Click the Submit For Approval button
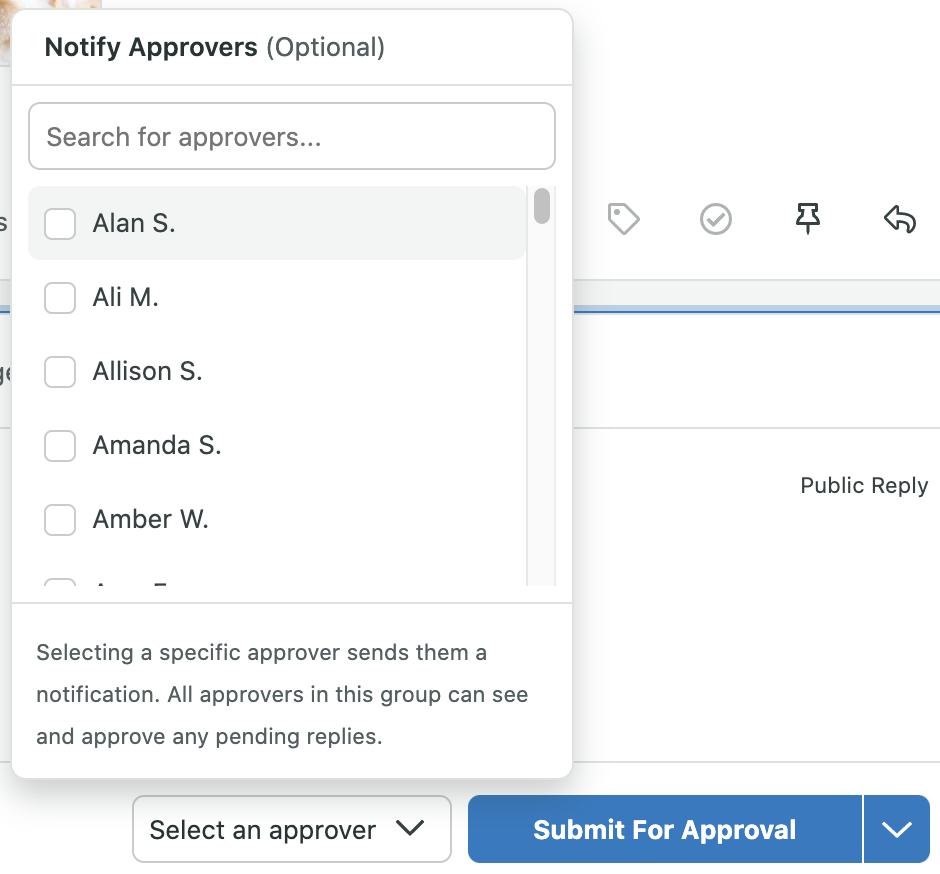 [x=665, y=829]
